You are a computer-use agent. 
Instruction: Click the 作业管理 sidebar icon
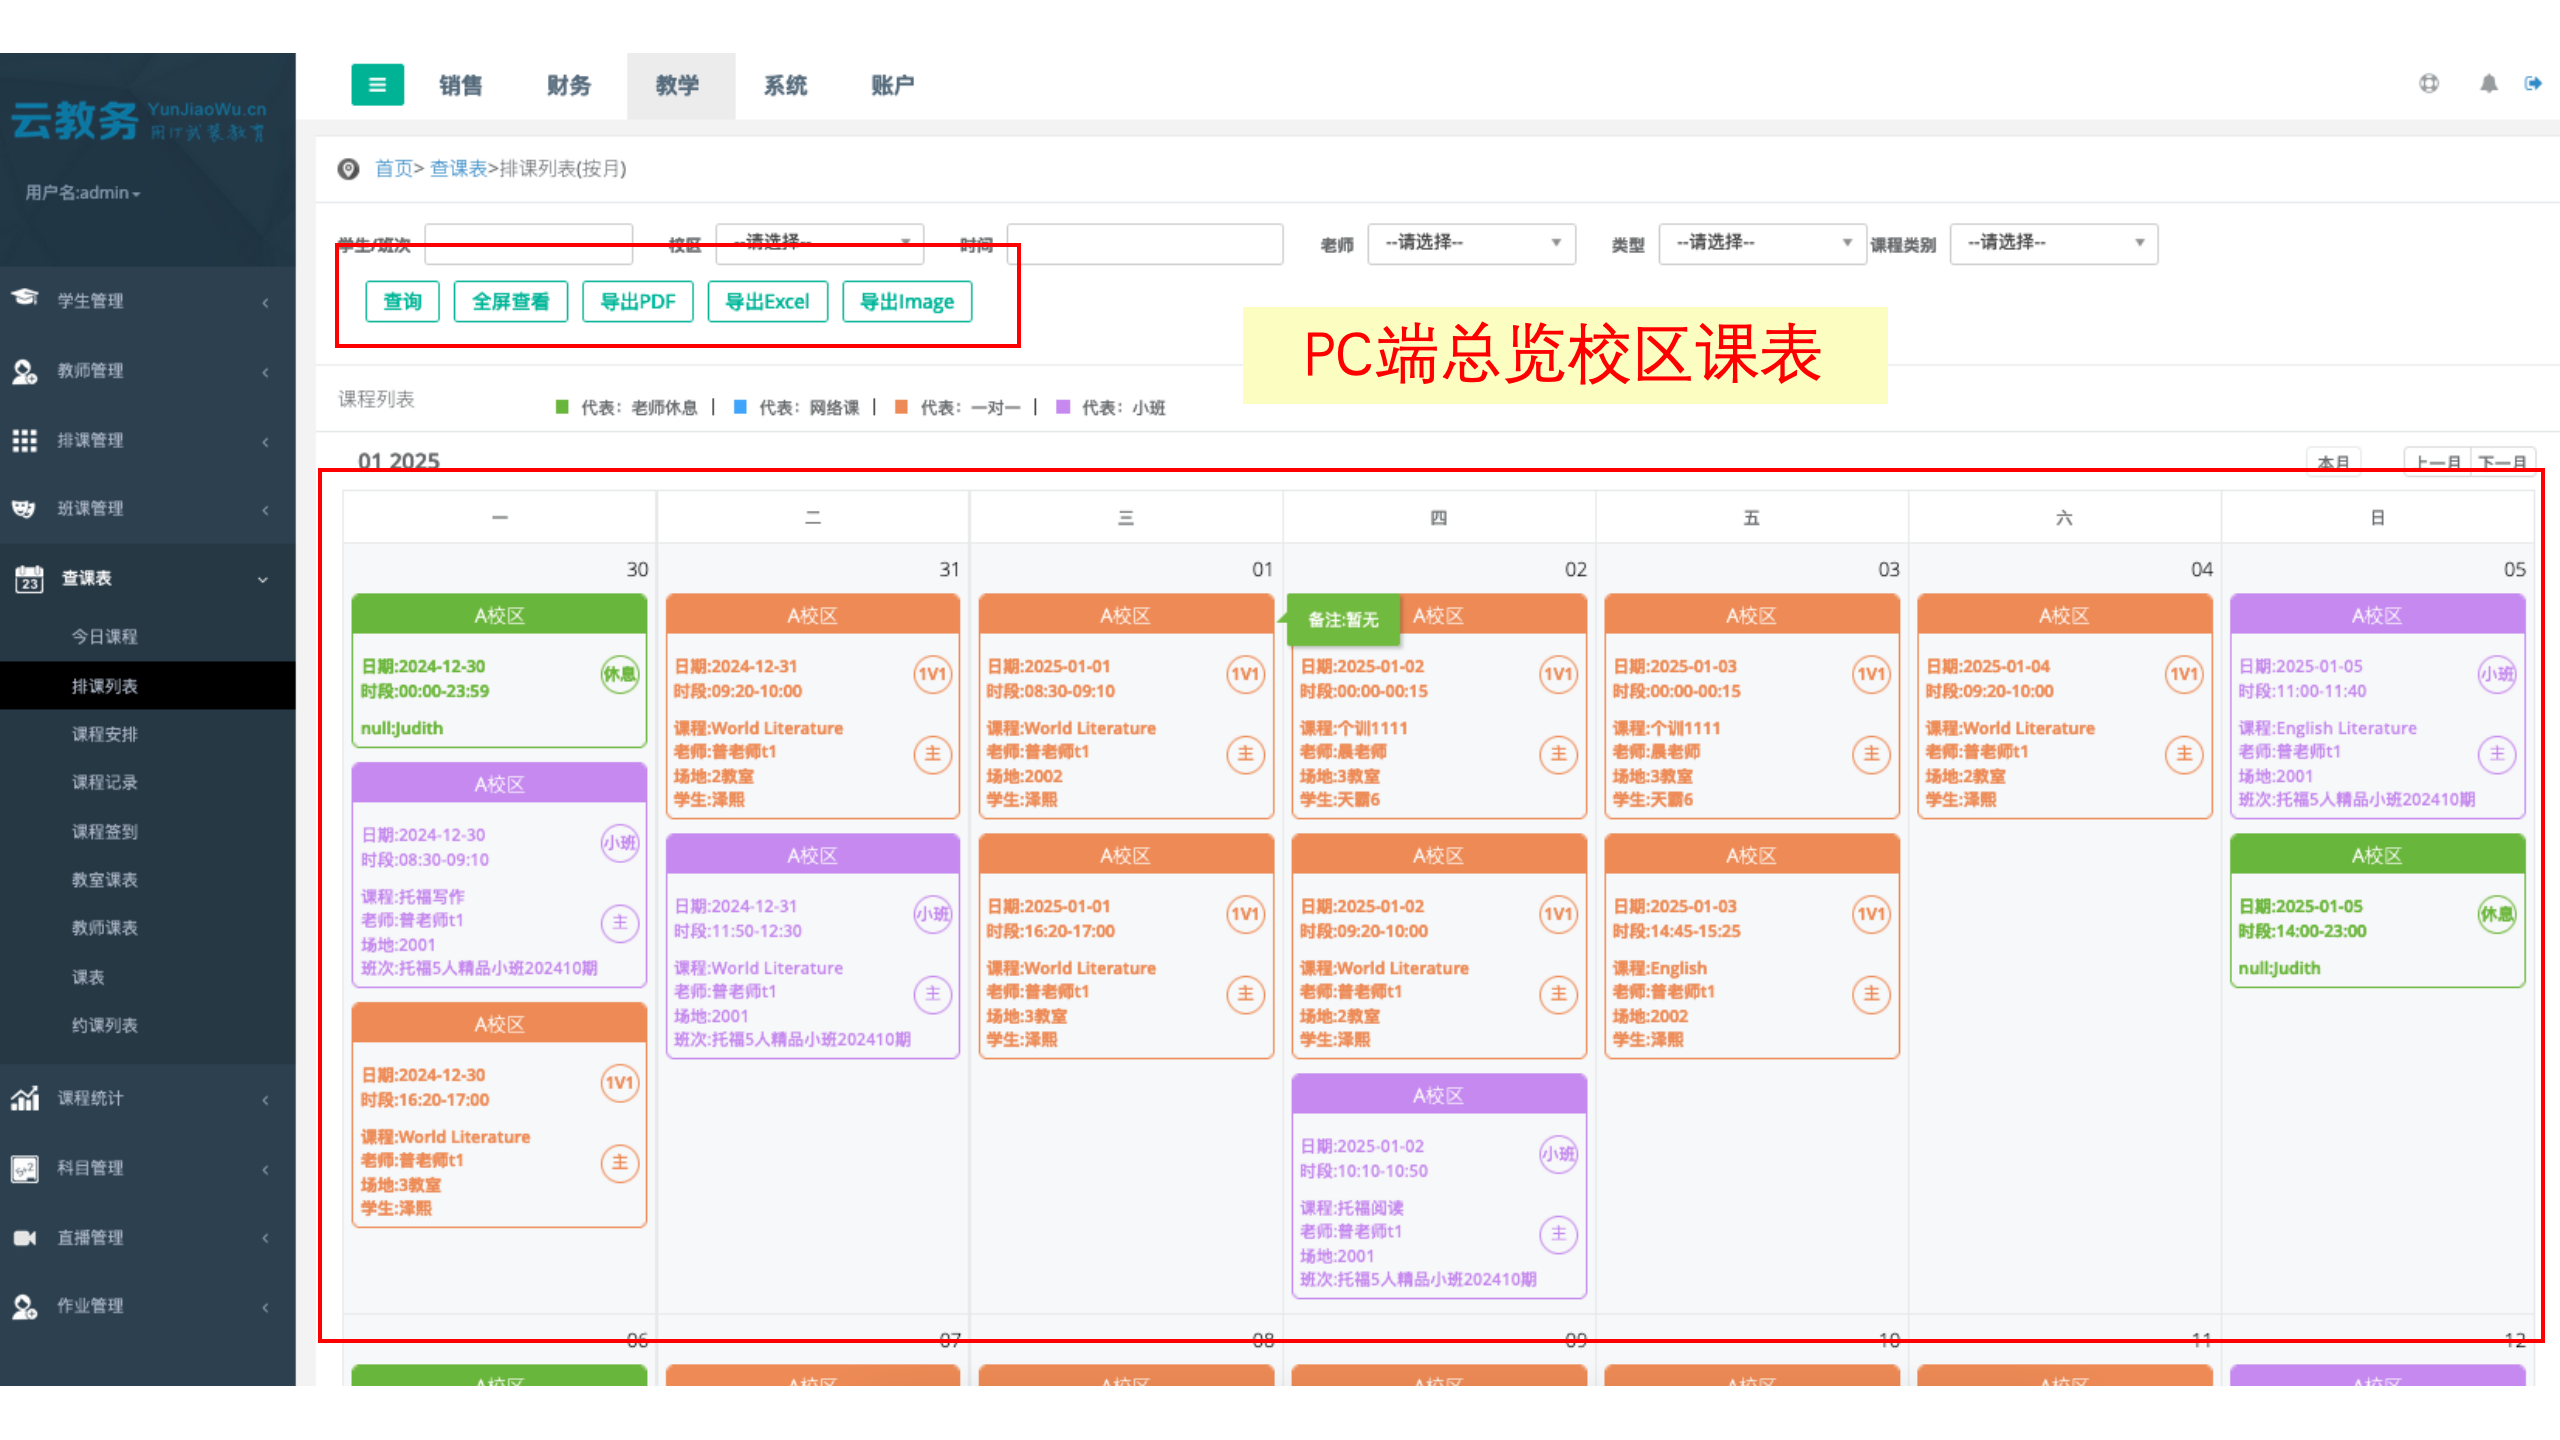pos(25,1306)
